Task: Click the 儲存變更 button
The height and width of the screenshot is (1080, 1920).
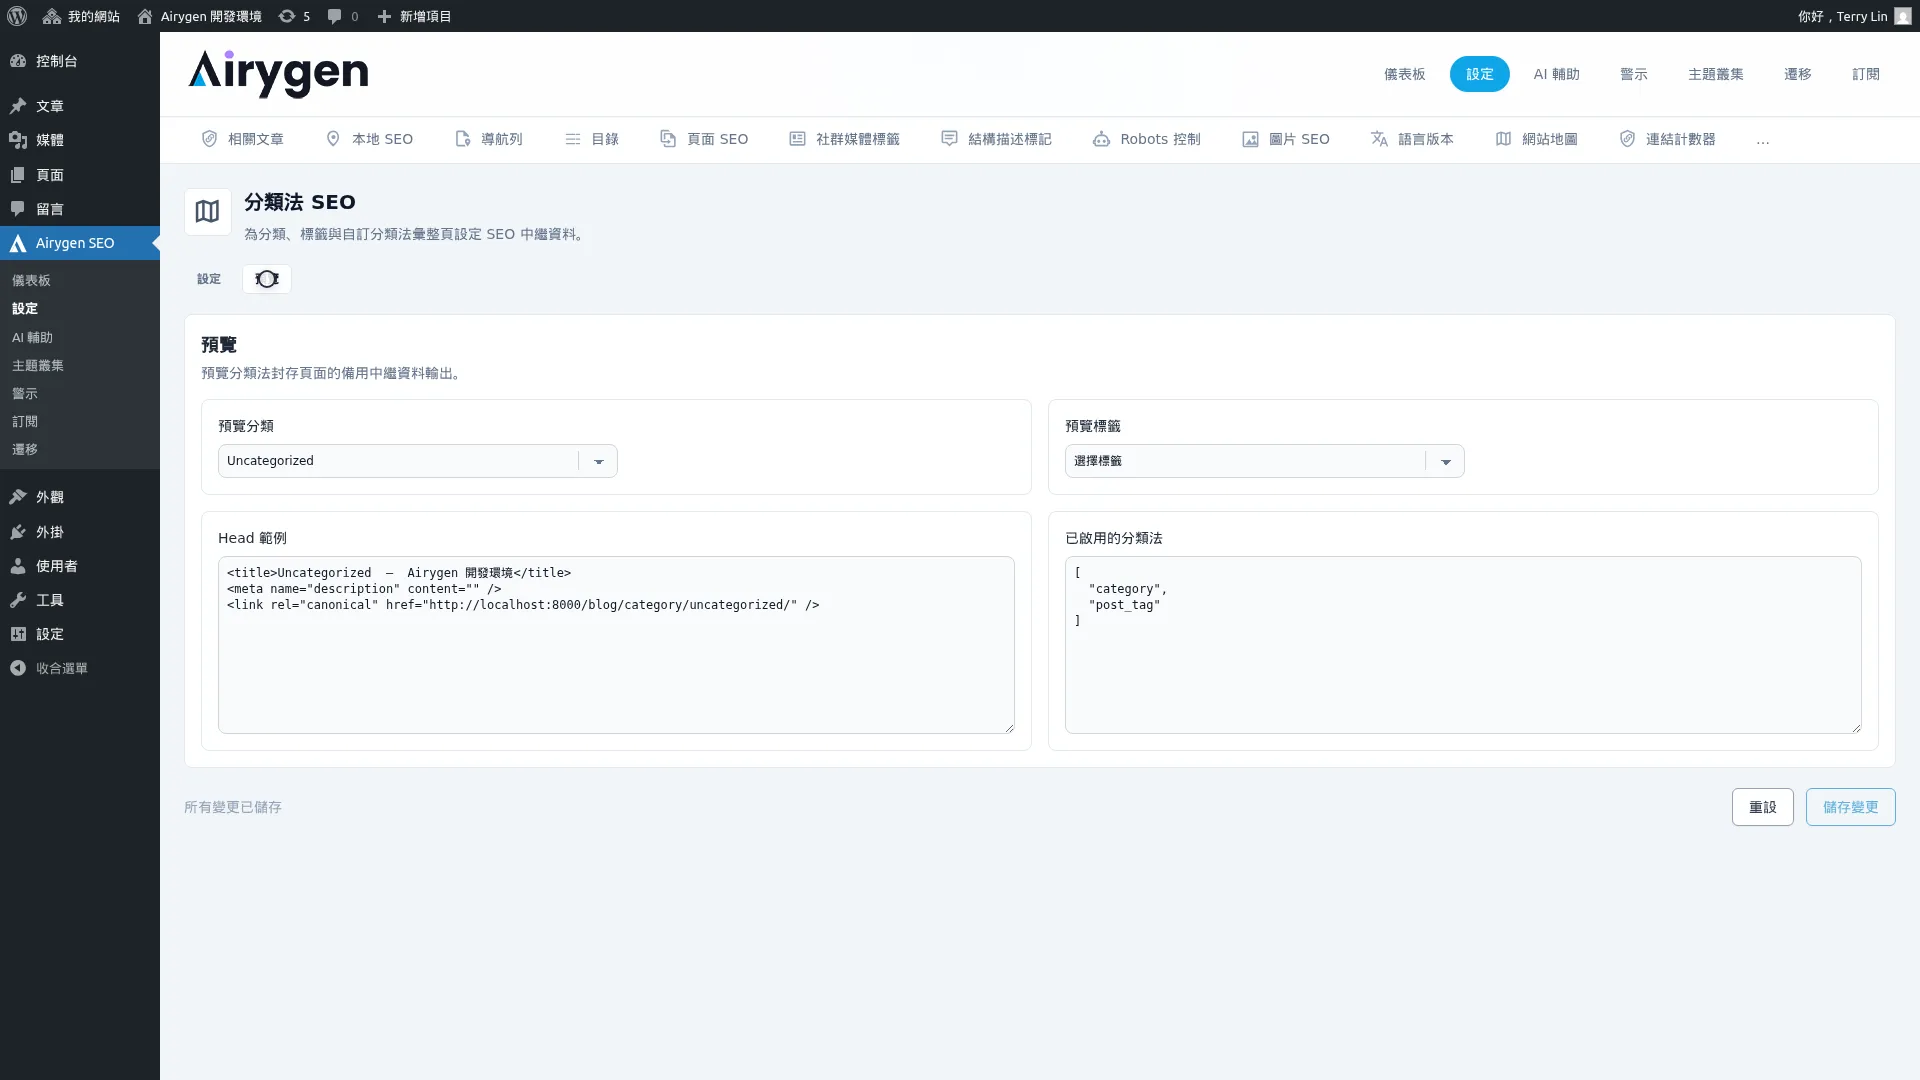Action: [x=1851, y=807]
